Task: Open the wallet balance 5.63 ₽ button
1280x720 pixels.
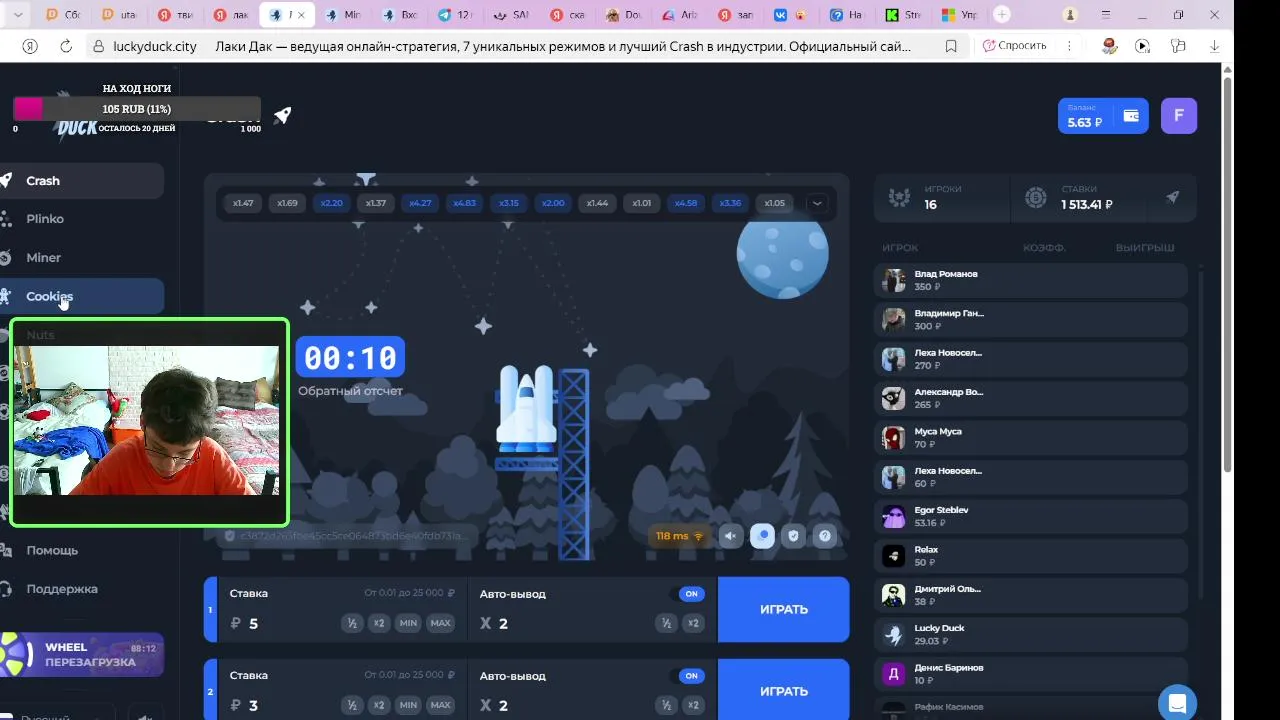Action: (x=1103, y=116)
